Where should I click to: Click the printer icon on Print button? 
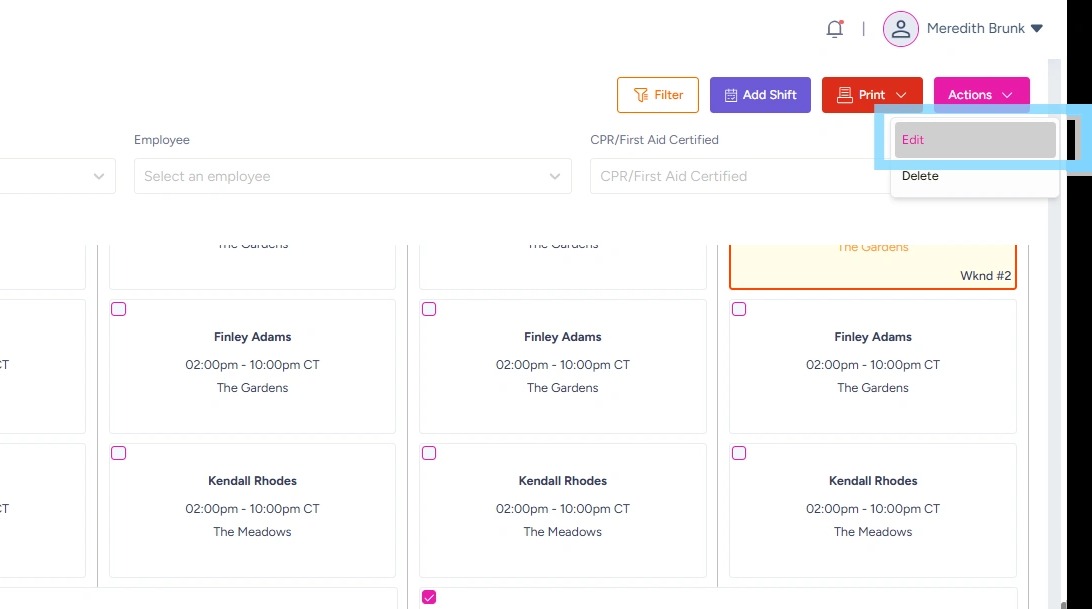click(x=844, y=95)
